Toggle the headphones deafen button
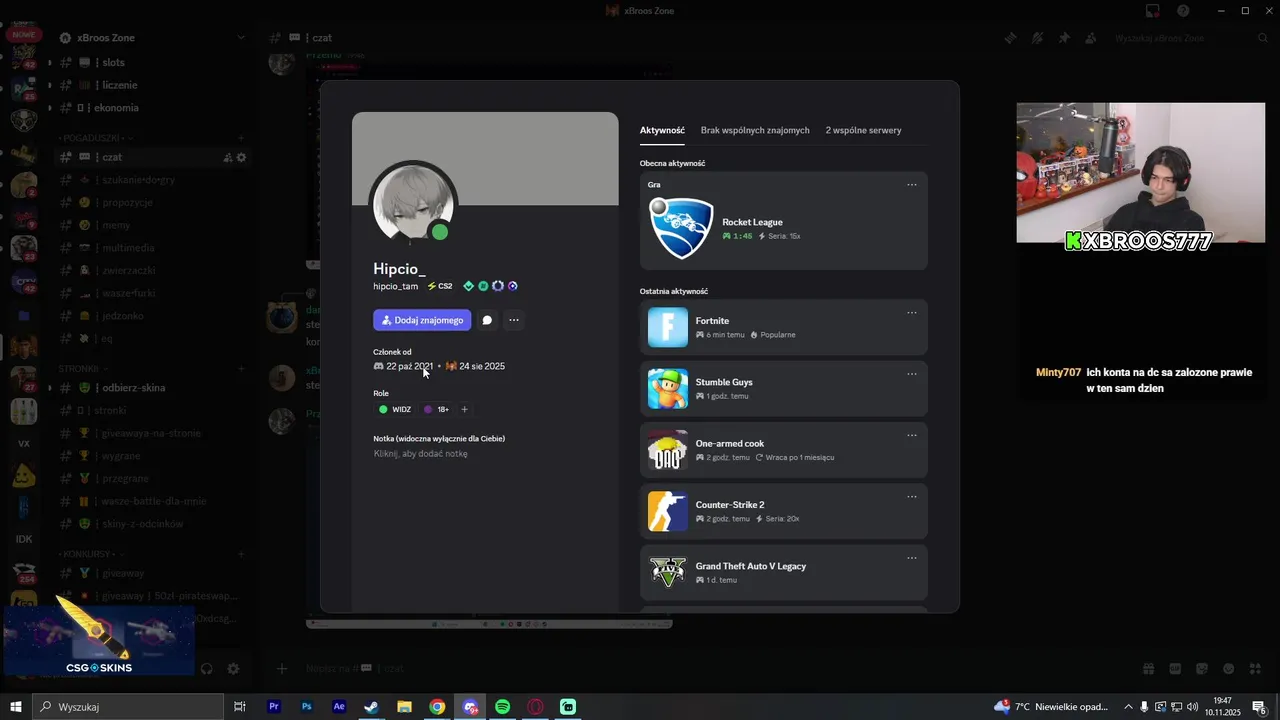 (x=207, y=669)
